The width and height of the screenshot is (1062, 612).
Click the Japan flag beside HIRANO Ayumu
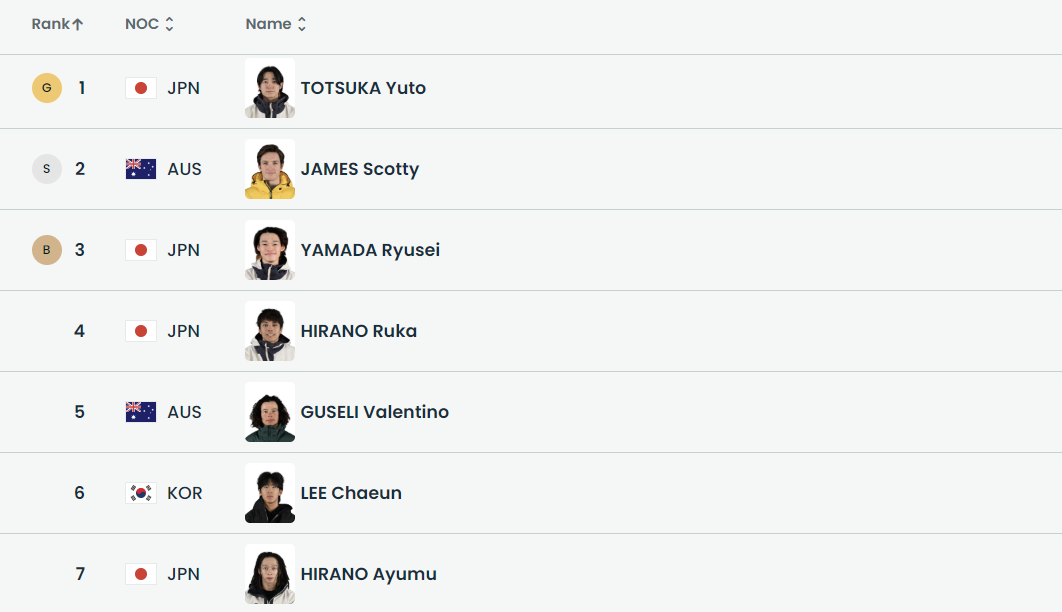tap(141, 574)
